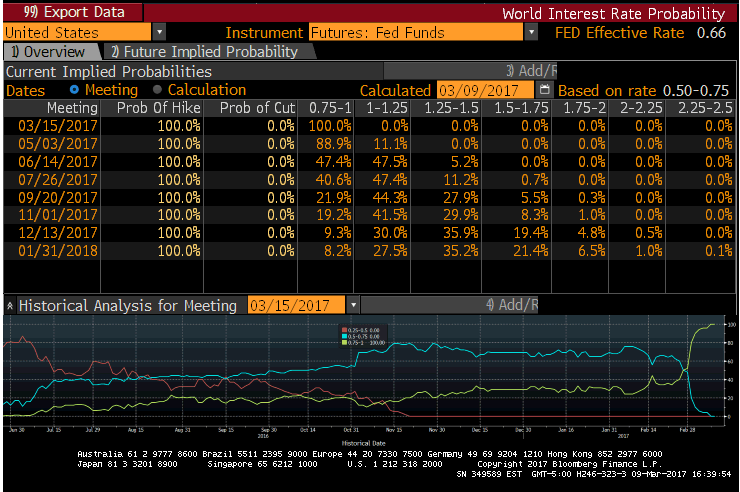Screen dimensions: 740x492
Task: Click the 1.5-1.75 column header
Action: tap(521, 108)
